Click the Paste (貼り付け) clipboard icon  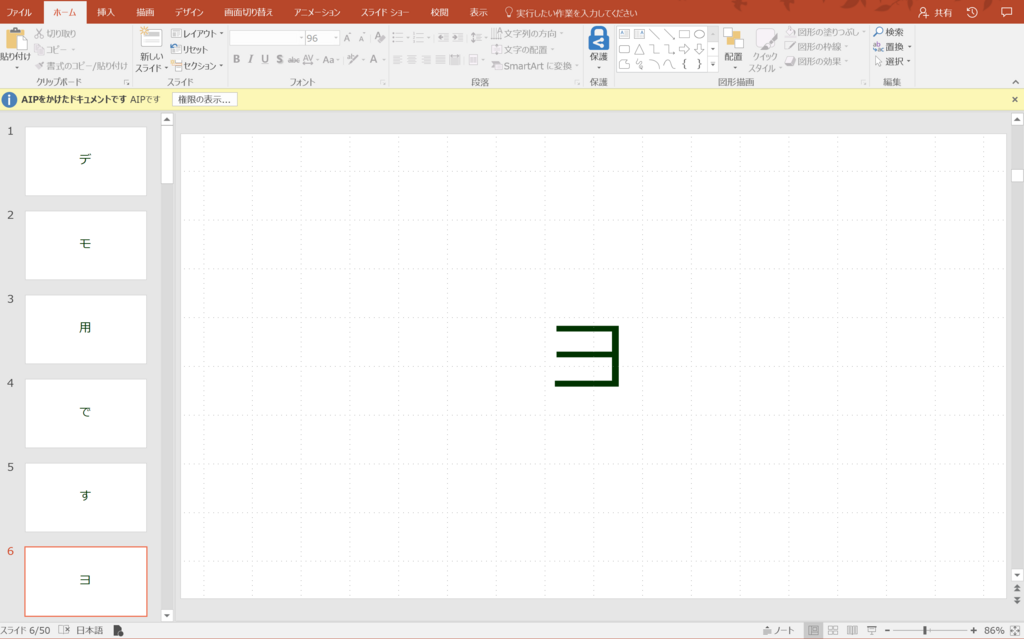tap(16, 40)
